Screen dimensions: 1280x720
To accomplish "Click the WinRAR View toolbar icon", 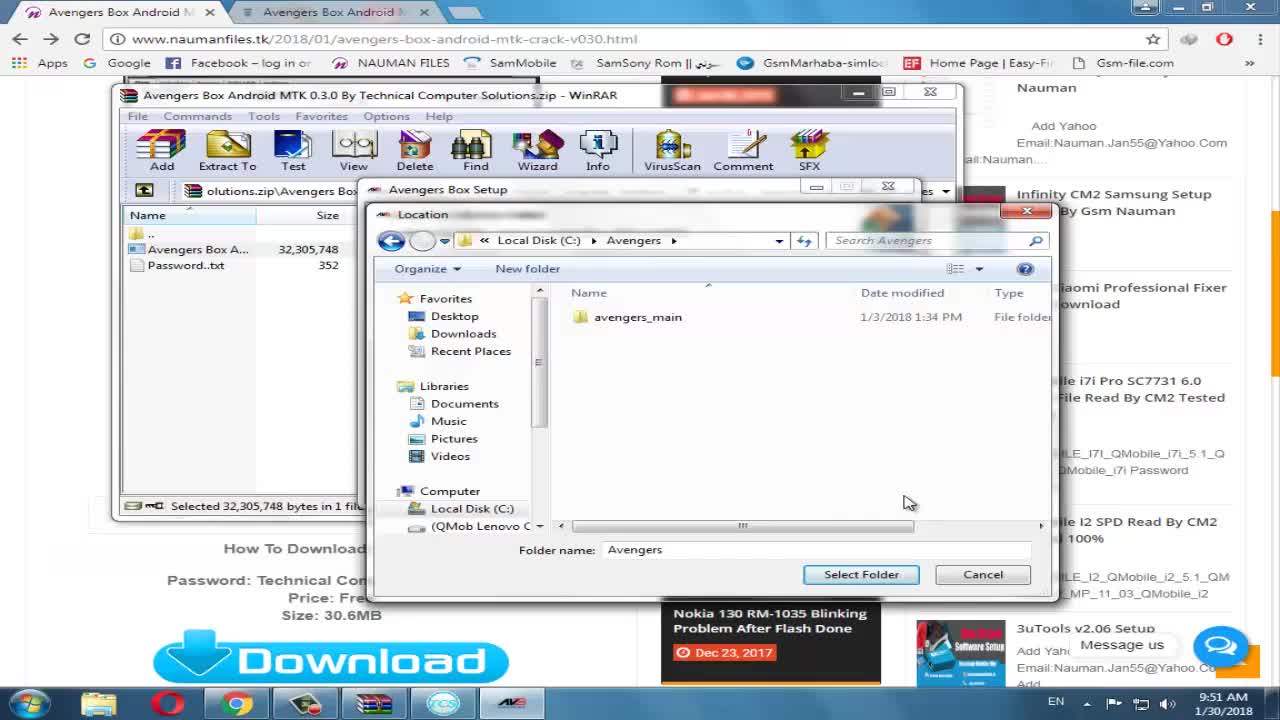I will tap(353, 150).
